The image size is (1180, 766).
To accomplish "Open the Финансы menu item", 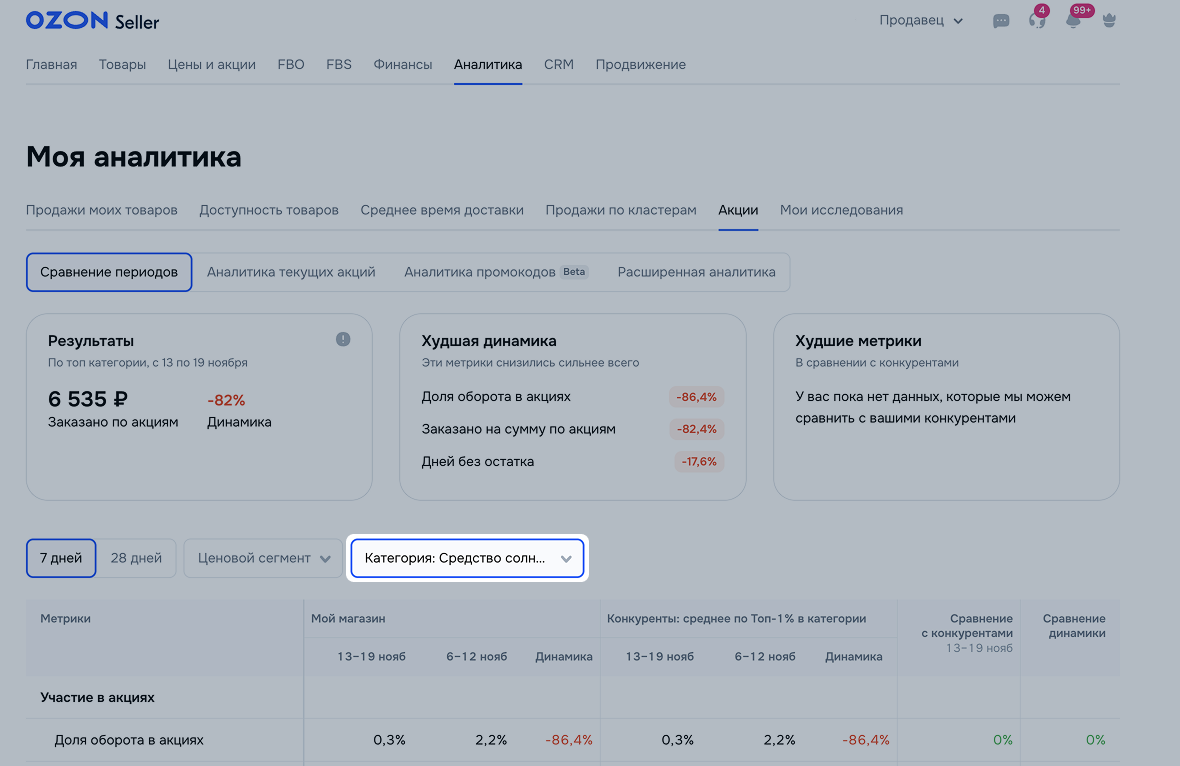I will [403, 65].
